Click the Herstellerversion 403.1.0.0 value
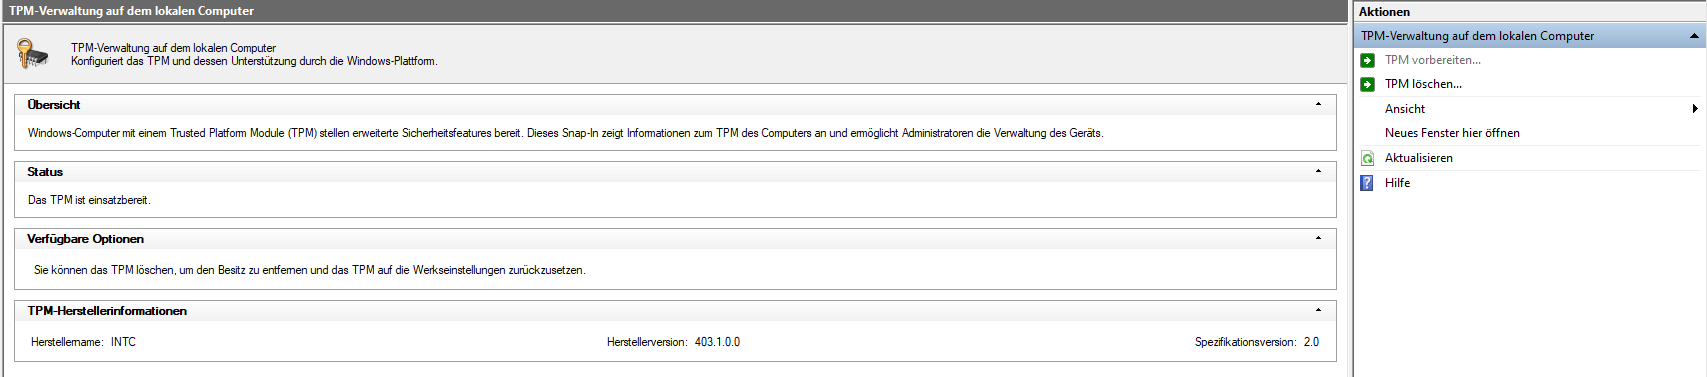Viewport: 1707px width, 377px height. pos(717,342)
